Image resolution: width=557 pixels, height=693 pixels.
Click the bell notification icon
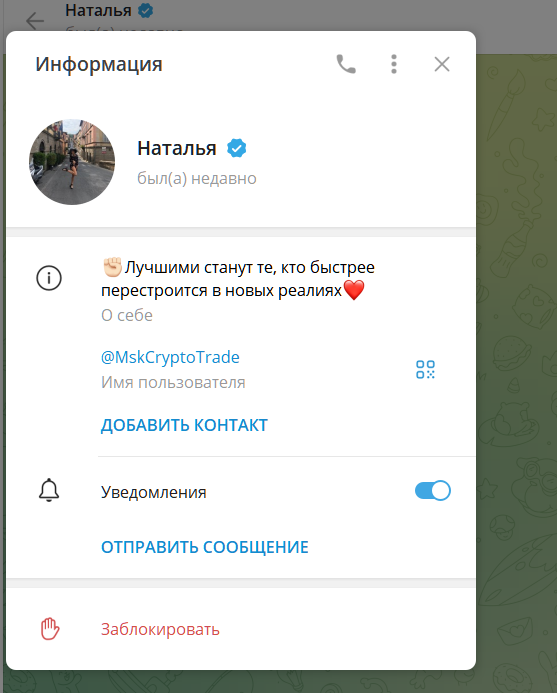[49, 490]
